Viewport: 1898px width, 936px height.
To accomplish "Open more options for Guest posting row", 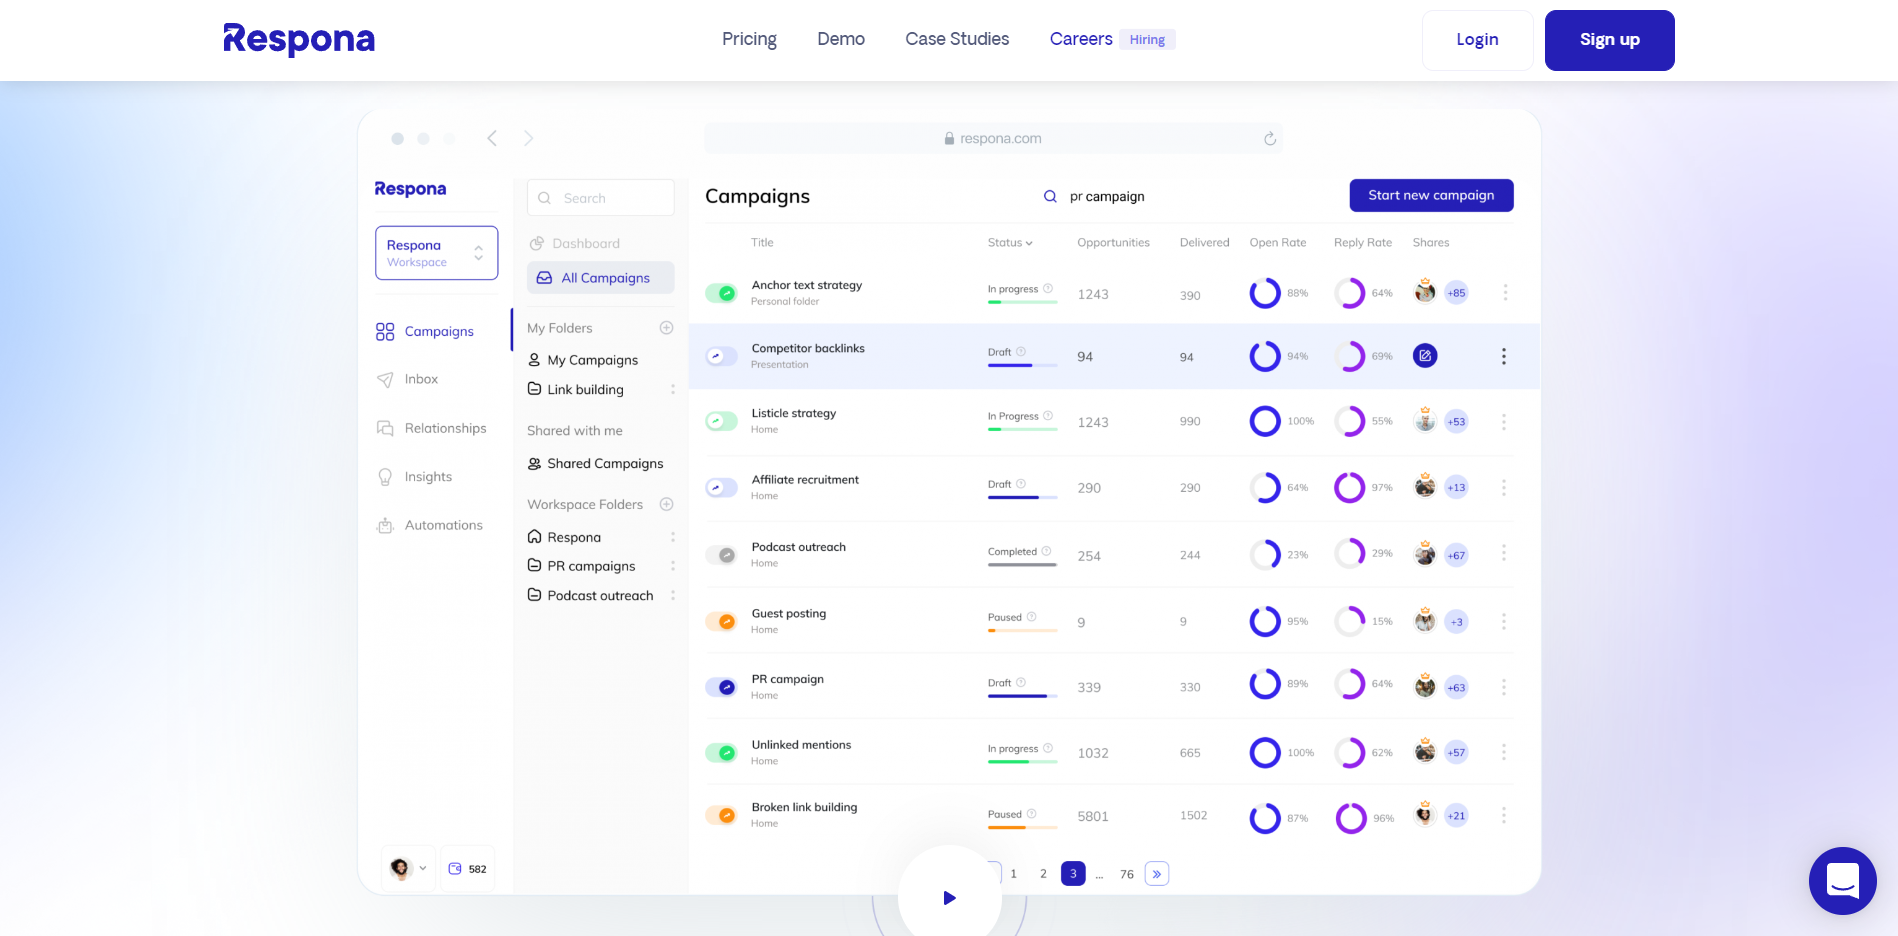I will [x=1504, y=621].
